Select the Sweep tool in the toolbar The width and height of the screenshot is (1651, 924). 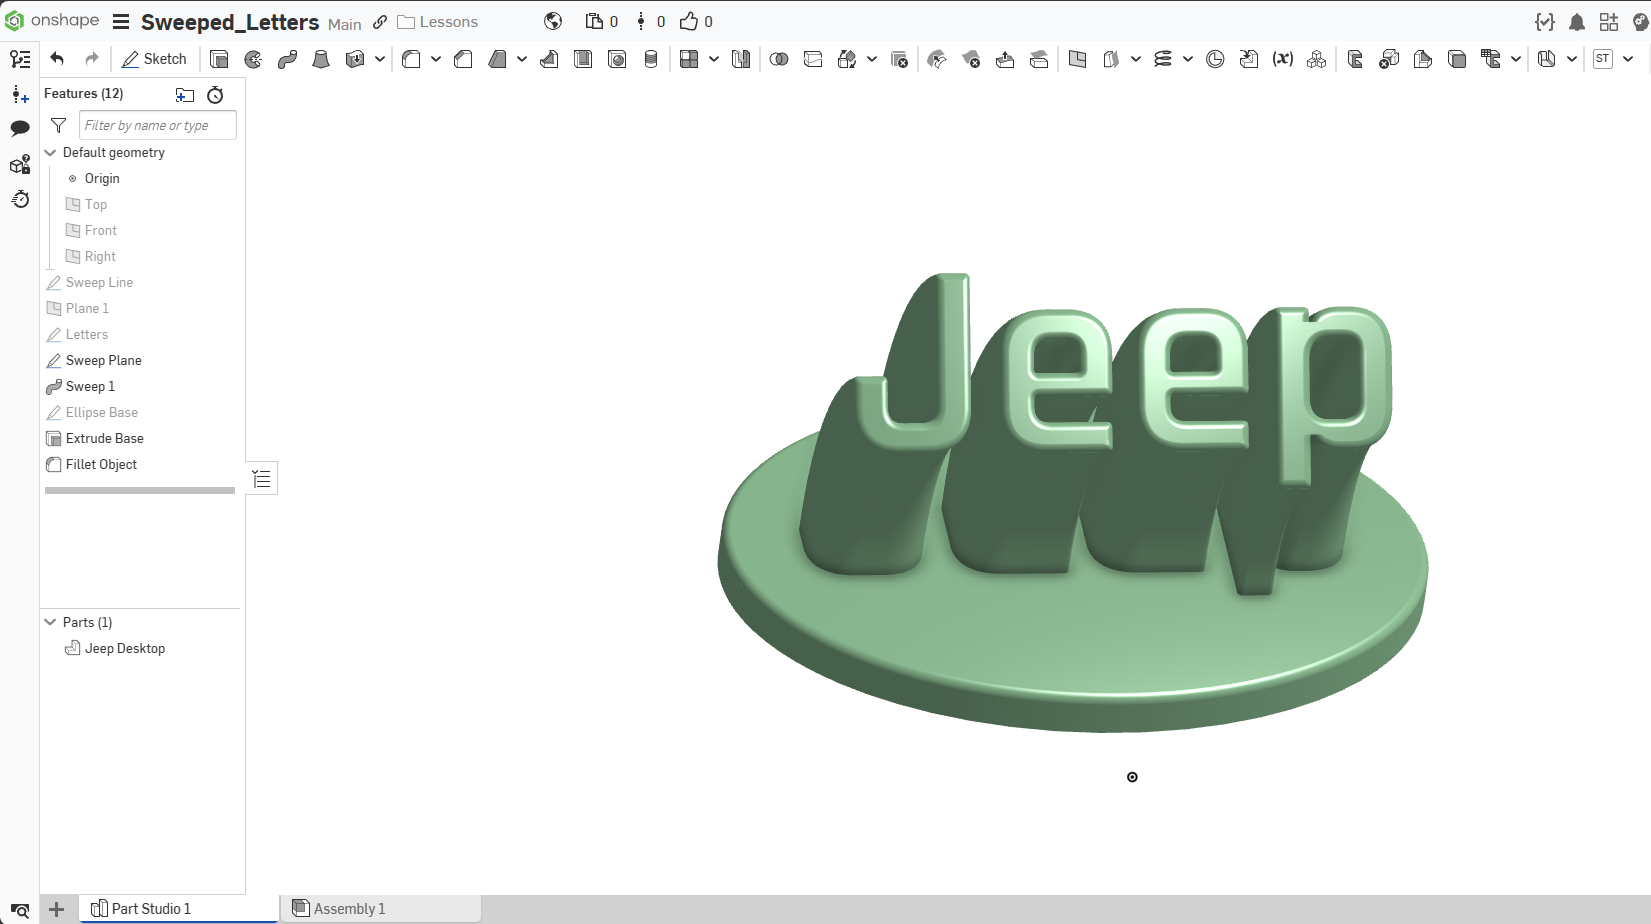[287, 59]
